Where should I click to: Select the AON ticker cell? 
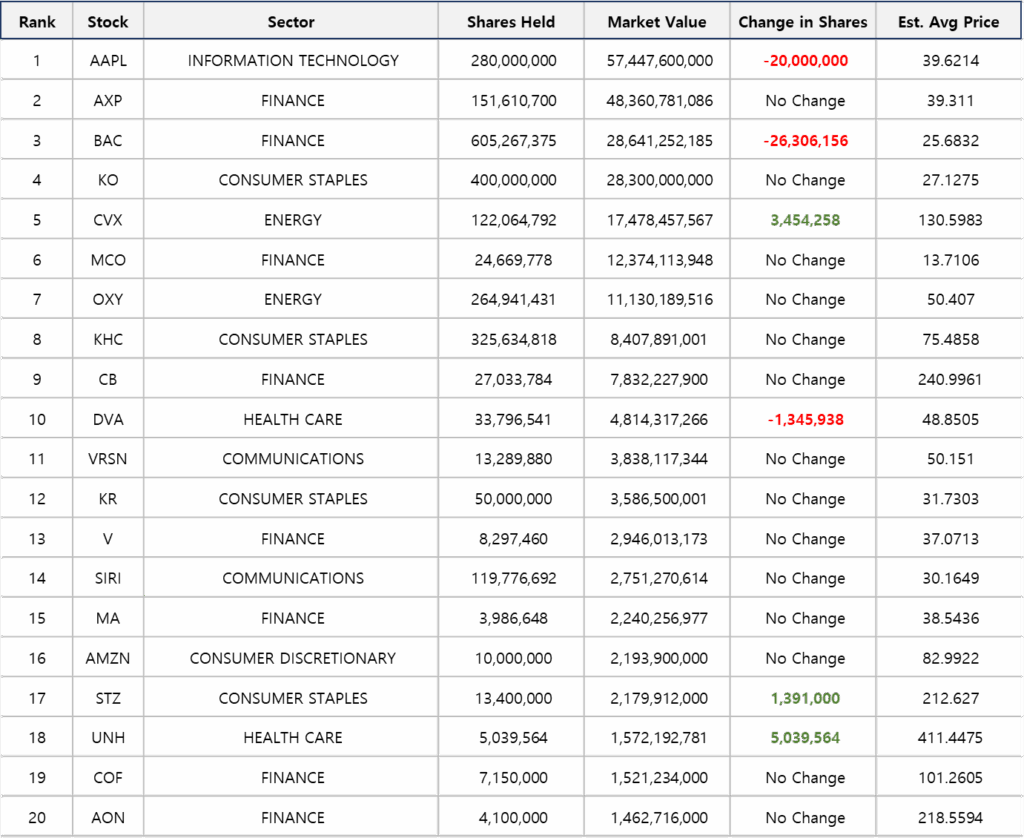[x=108, y=817]
